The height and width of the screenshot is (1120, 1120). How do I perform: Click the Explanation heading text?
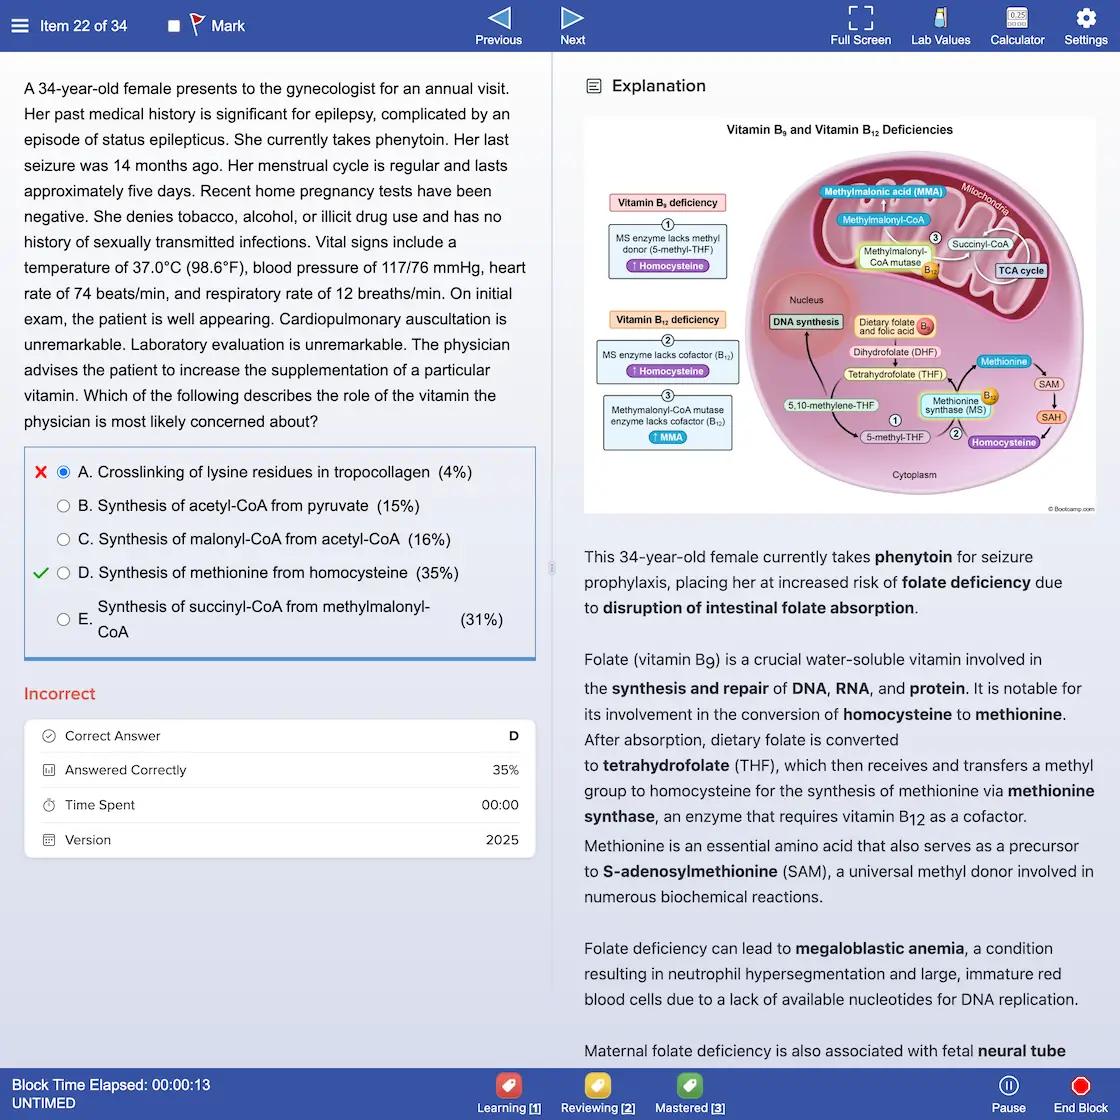pyautogui.click(x=659, y=86)
